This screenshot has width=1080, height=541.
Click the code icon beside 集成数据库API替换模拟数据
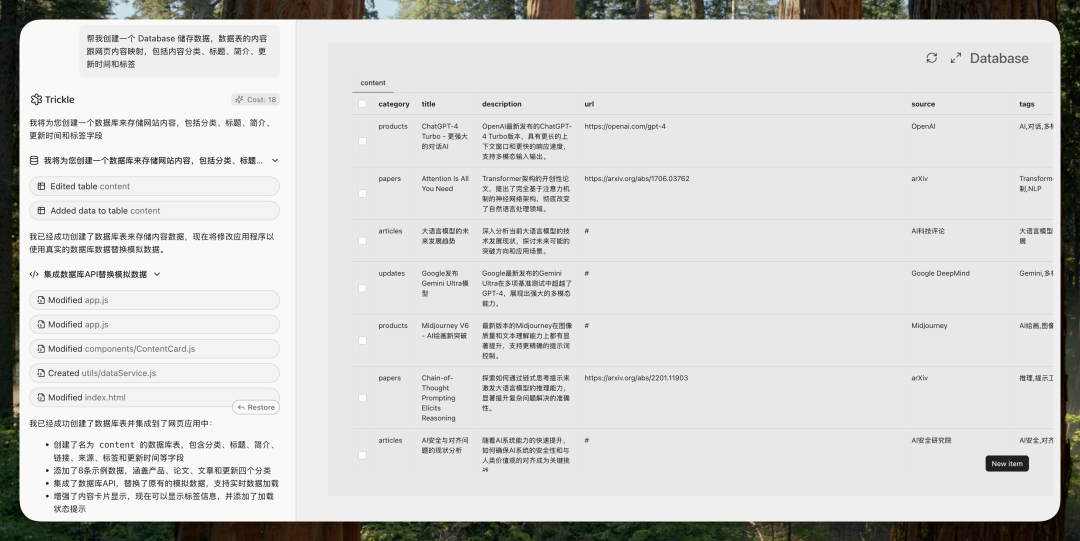34,274
